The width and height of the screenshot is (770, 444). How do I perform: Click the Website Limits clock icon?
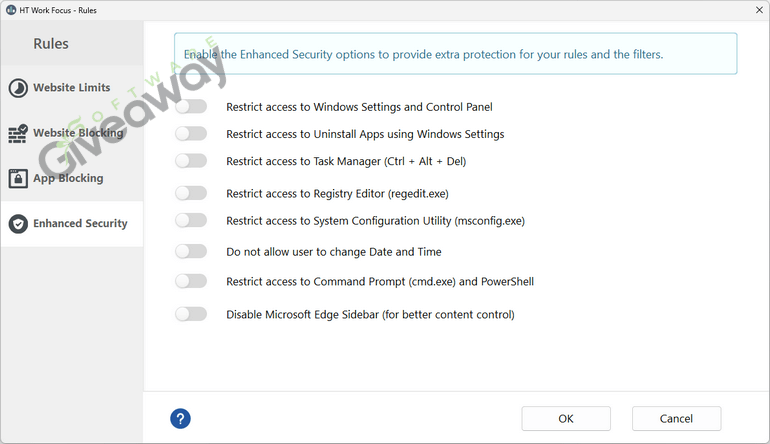click(18, 88)
